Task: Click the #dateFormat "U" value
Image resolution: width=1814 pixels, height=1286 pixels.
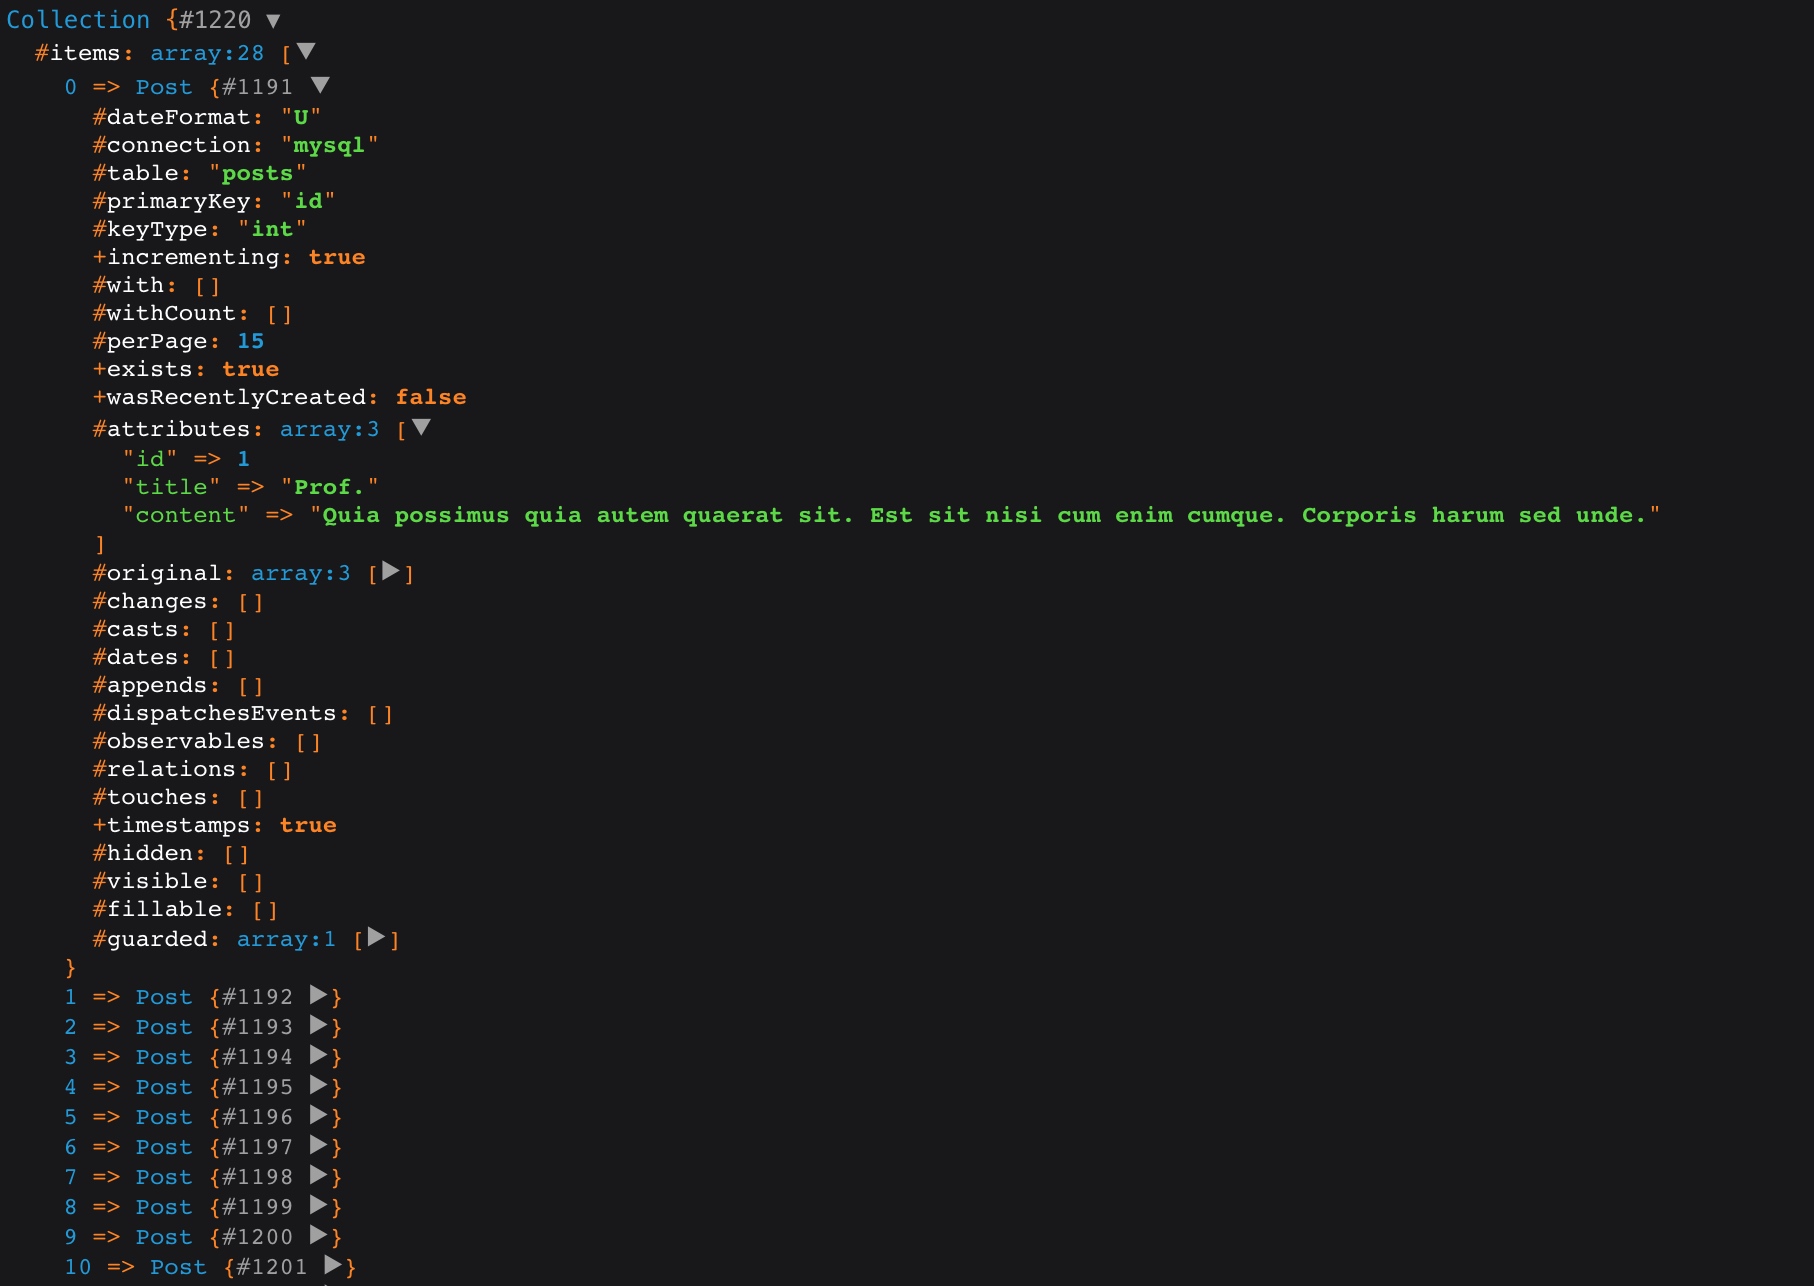Action: point(300,117)
